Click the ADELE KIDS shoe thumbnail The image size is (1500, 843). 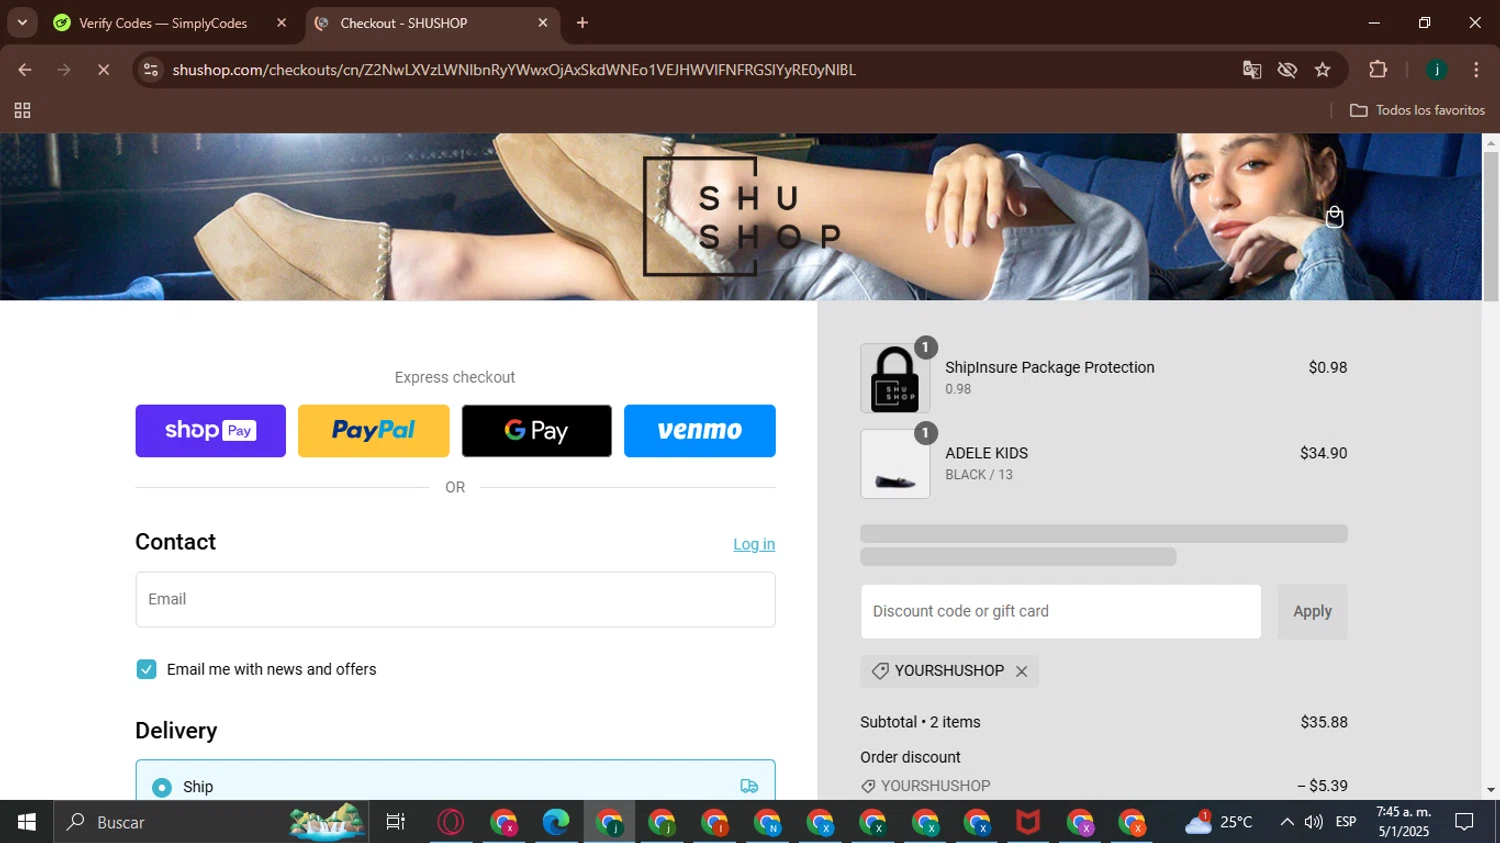tap(895, 464)
